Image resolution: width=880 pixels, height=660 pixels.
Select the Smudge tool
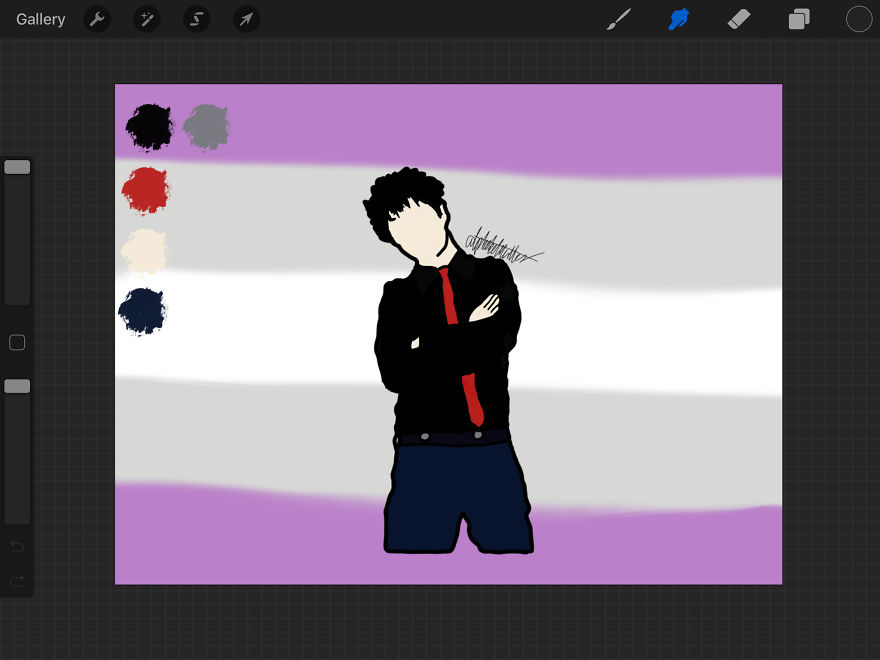tap(678, 19)
